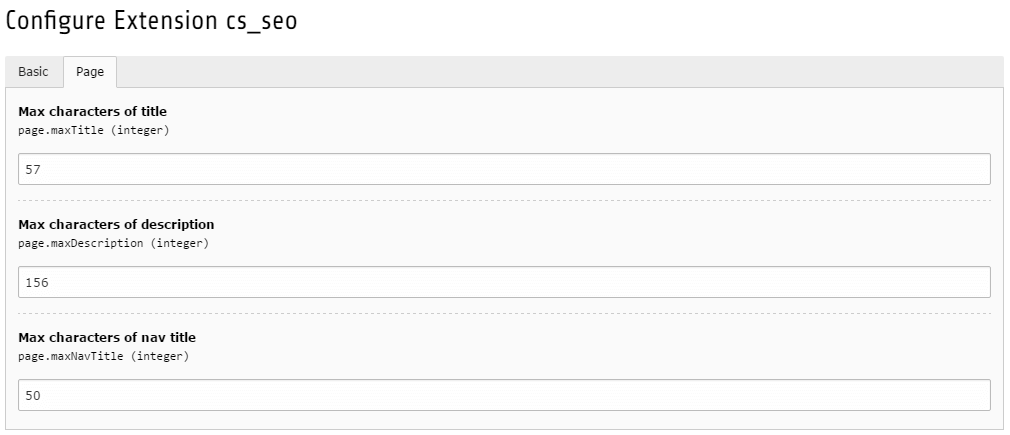Click the "Configure Extension cs_seo" heading
Image resolution: width=1010 pixels, height=435 pixels.
click(x=151, y=22)
